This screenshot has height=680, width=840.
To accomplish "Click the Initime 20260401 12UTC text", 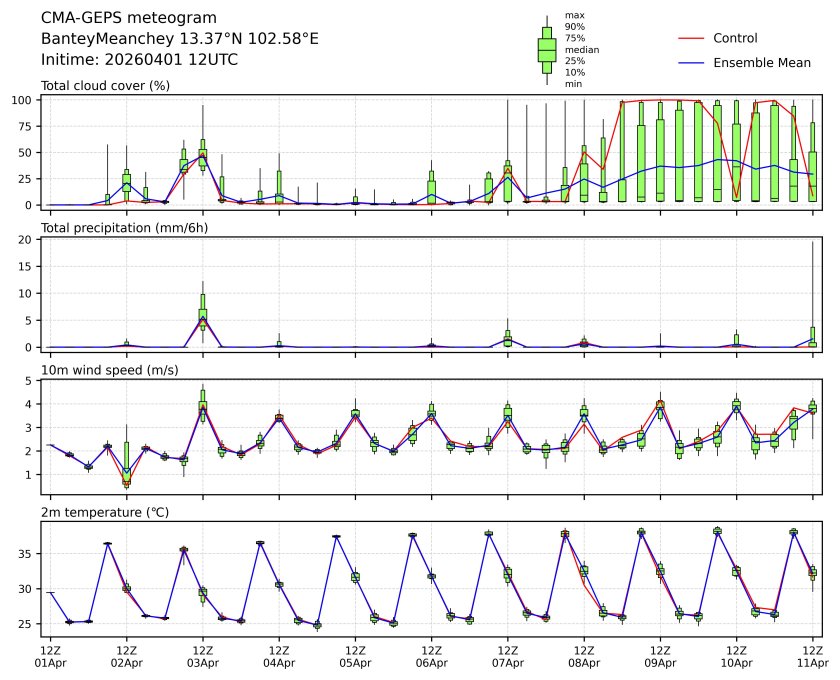I will click(x=140, y=59).
